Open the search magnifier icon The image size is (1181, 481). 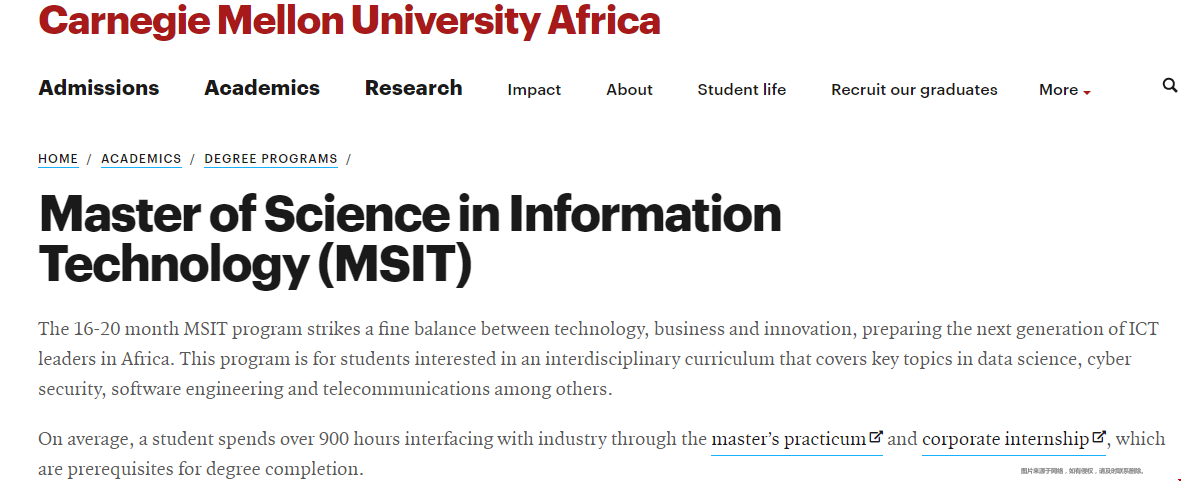[1170, 85]
